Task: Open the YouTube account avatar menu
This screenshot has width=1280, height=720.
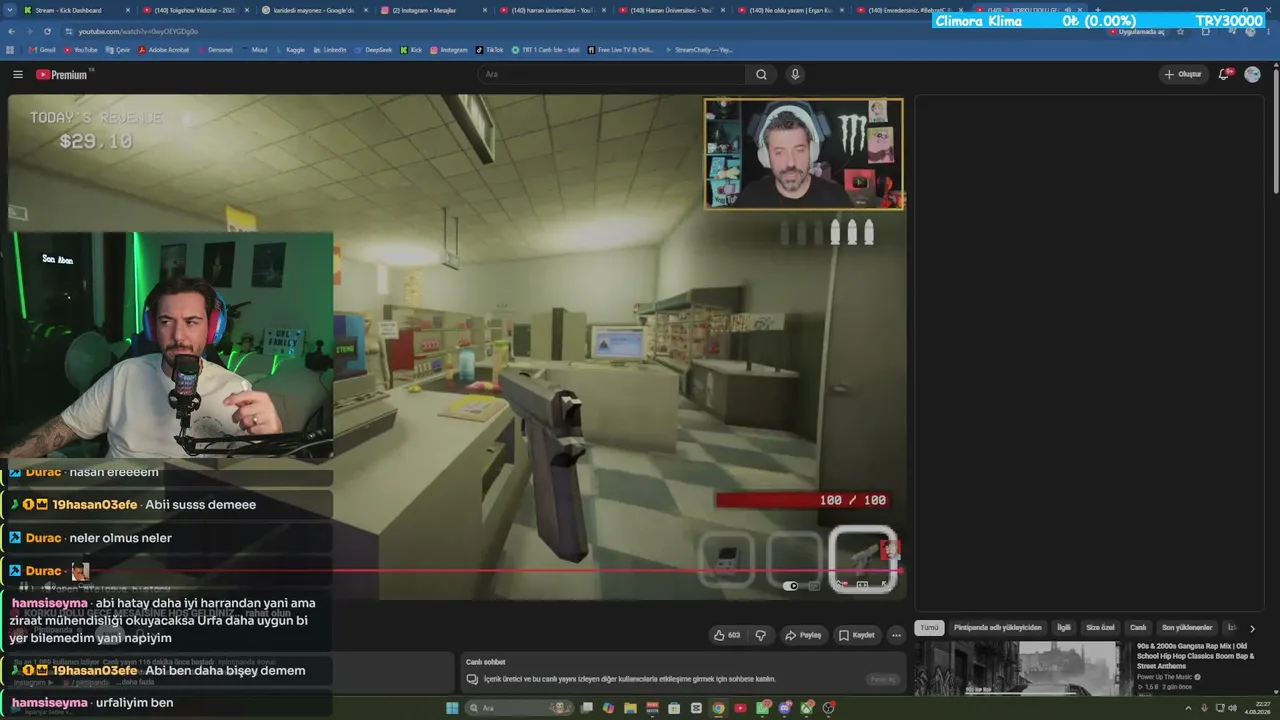Action: 1252,74
